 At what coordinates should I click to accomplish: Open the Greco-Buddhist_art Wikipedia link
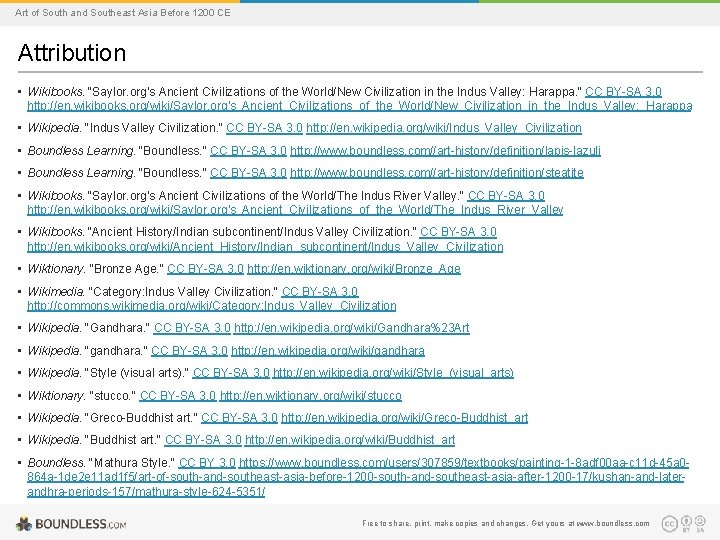coord(405,417)
